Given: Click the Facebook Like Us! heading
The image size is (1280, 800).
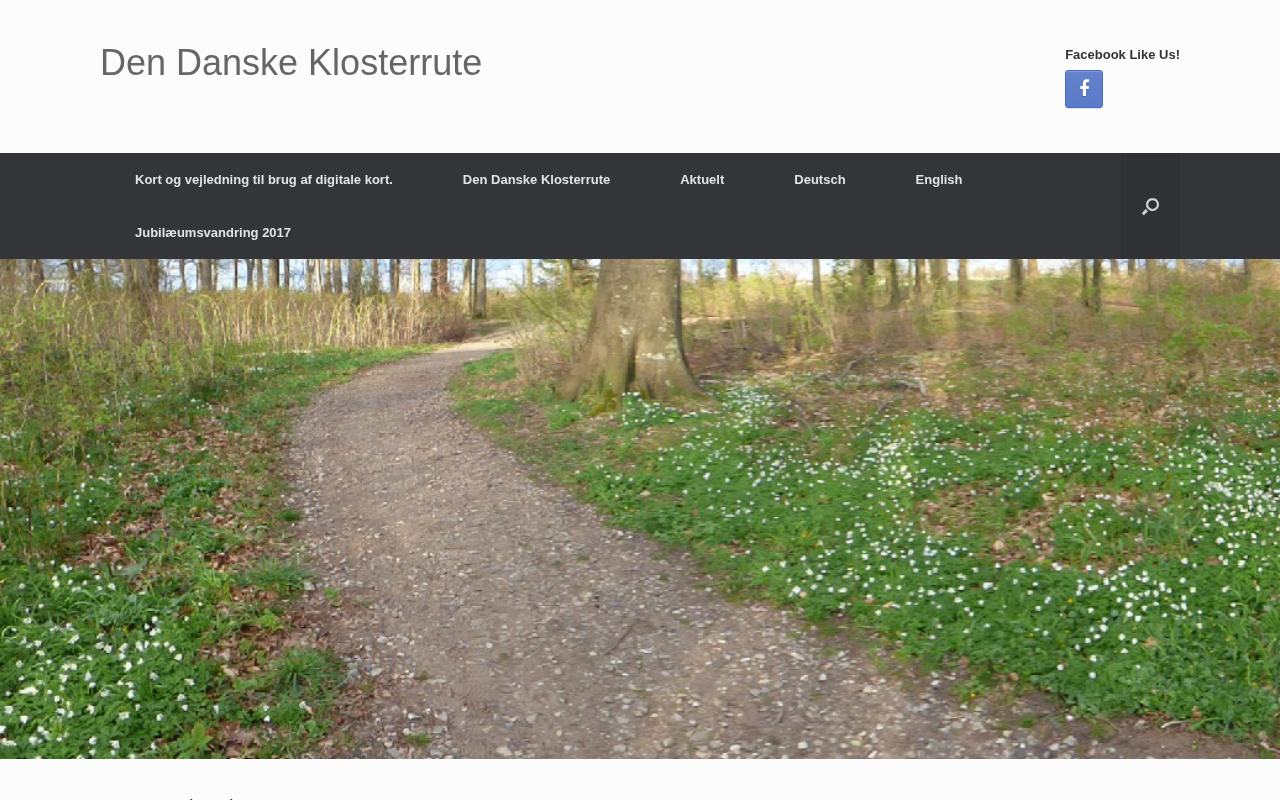Looking at the screenshot, I should click(1122, 55).
